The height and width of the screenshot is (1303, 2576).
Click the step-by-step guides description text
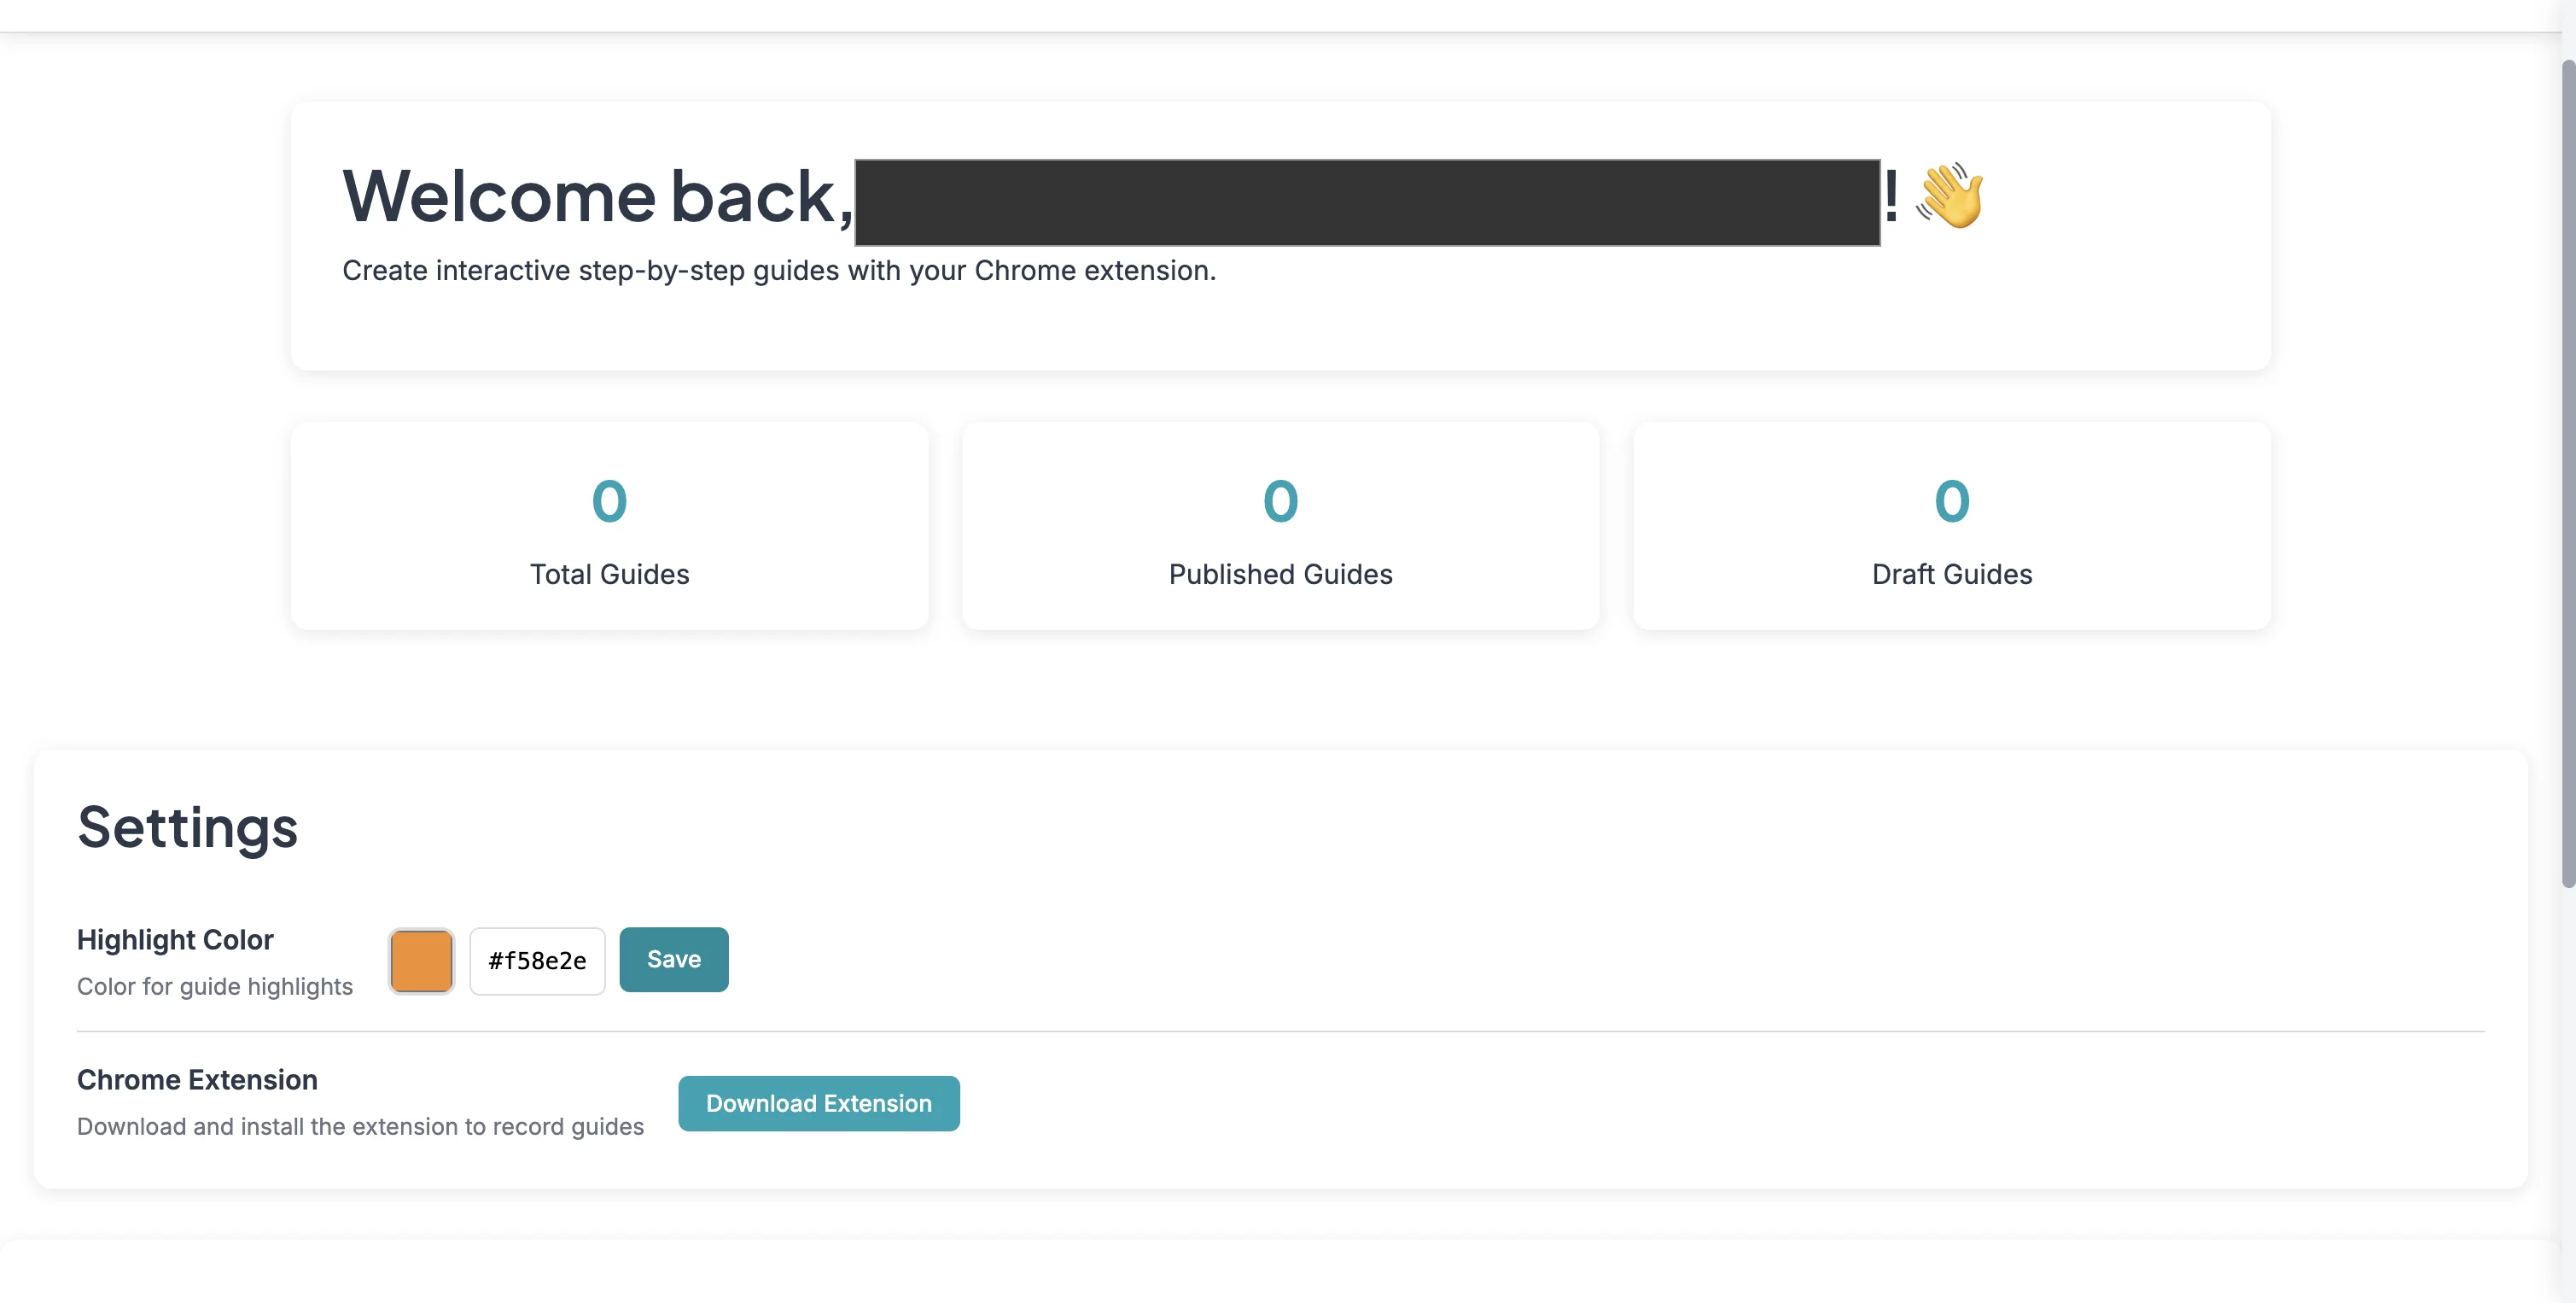[x=779, y=270]
